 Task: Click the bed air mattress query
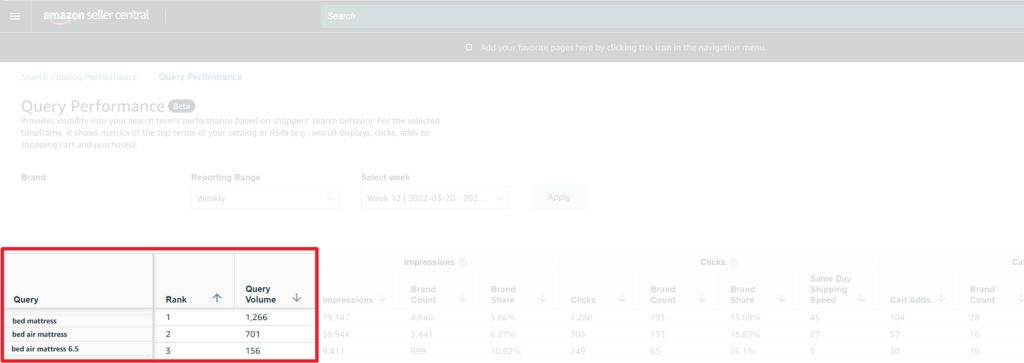[x=39, y=334]
